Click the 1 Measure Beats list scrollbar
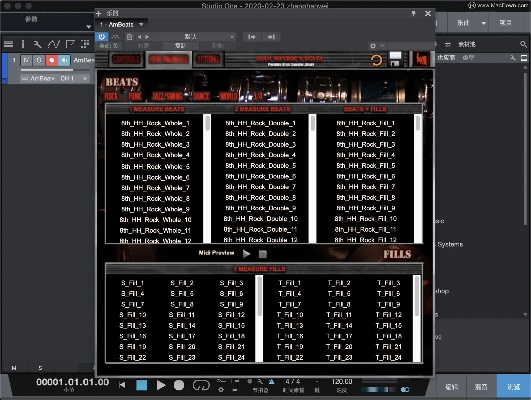This screenshot has height=400, width=531. (x=207, y=178)
